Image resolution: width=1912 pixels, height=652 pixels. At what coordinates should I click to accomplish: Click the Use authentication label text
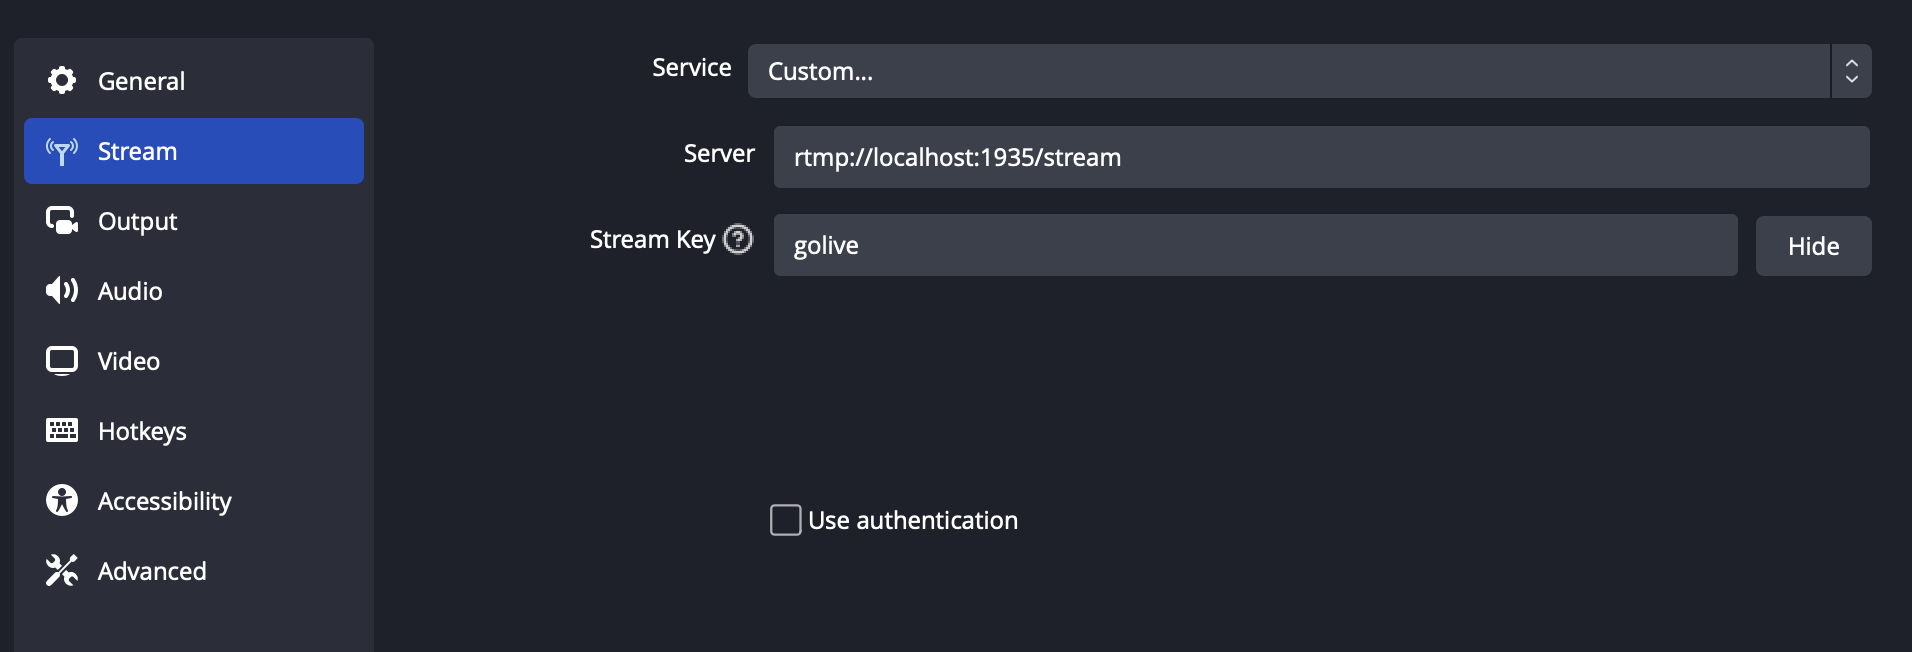pos(913,520)
